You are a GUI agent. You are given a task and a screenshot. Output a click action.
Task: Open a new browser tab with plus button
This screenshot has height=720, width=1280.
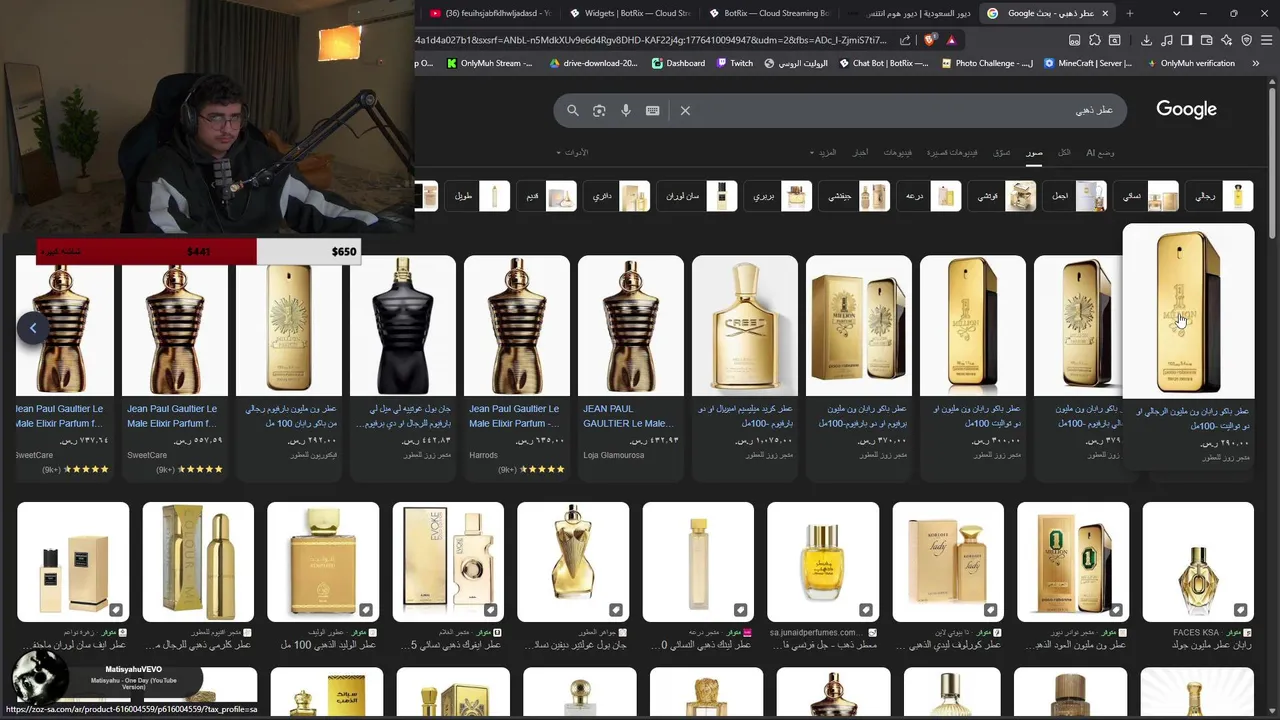pos(1129,13)
